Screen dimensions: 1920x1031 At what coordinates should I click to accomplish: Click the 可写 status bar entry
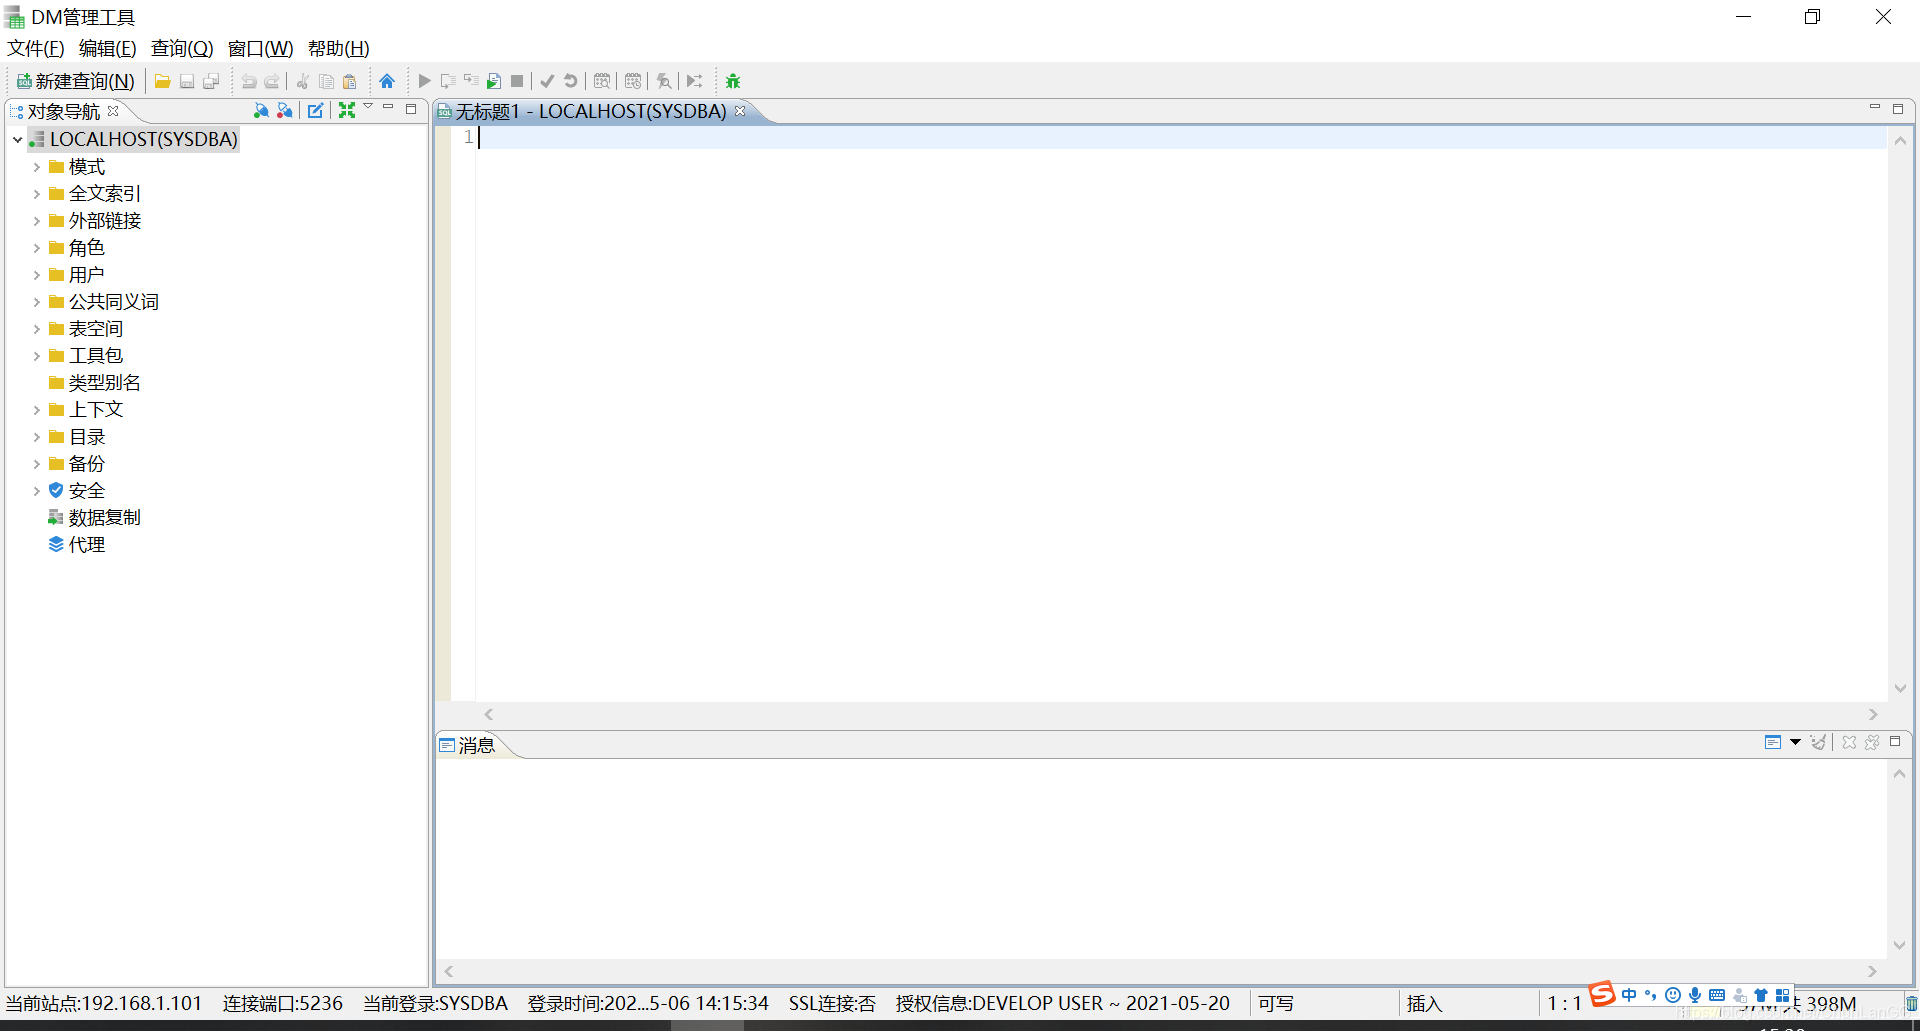1276,1003
